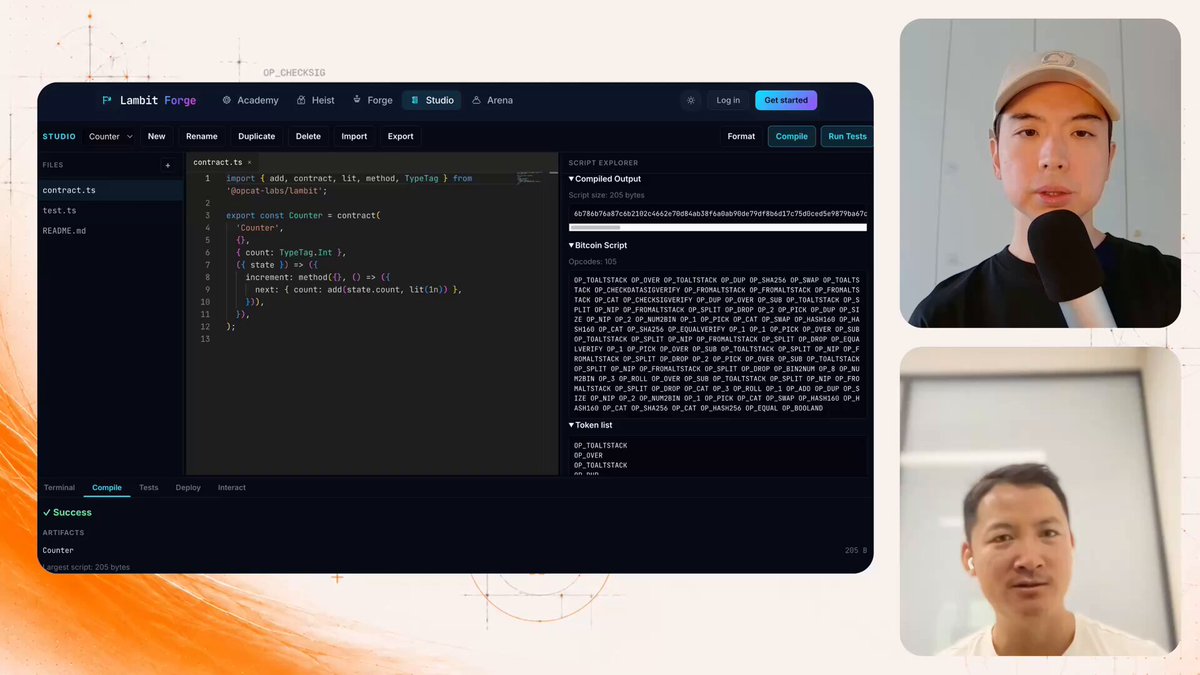Click OP_OVER in the Token list
The image size is (1200, 675).
(588, 455)
